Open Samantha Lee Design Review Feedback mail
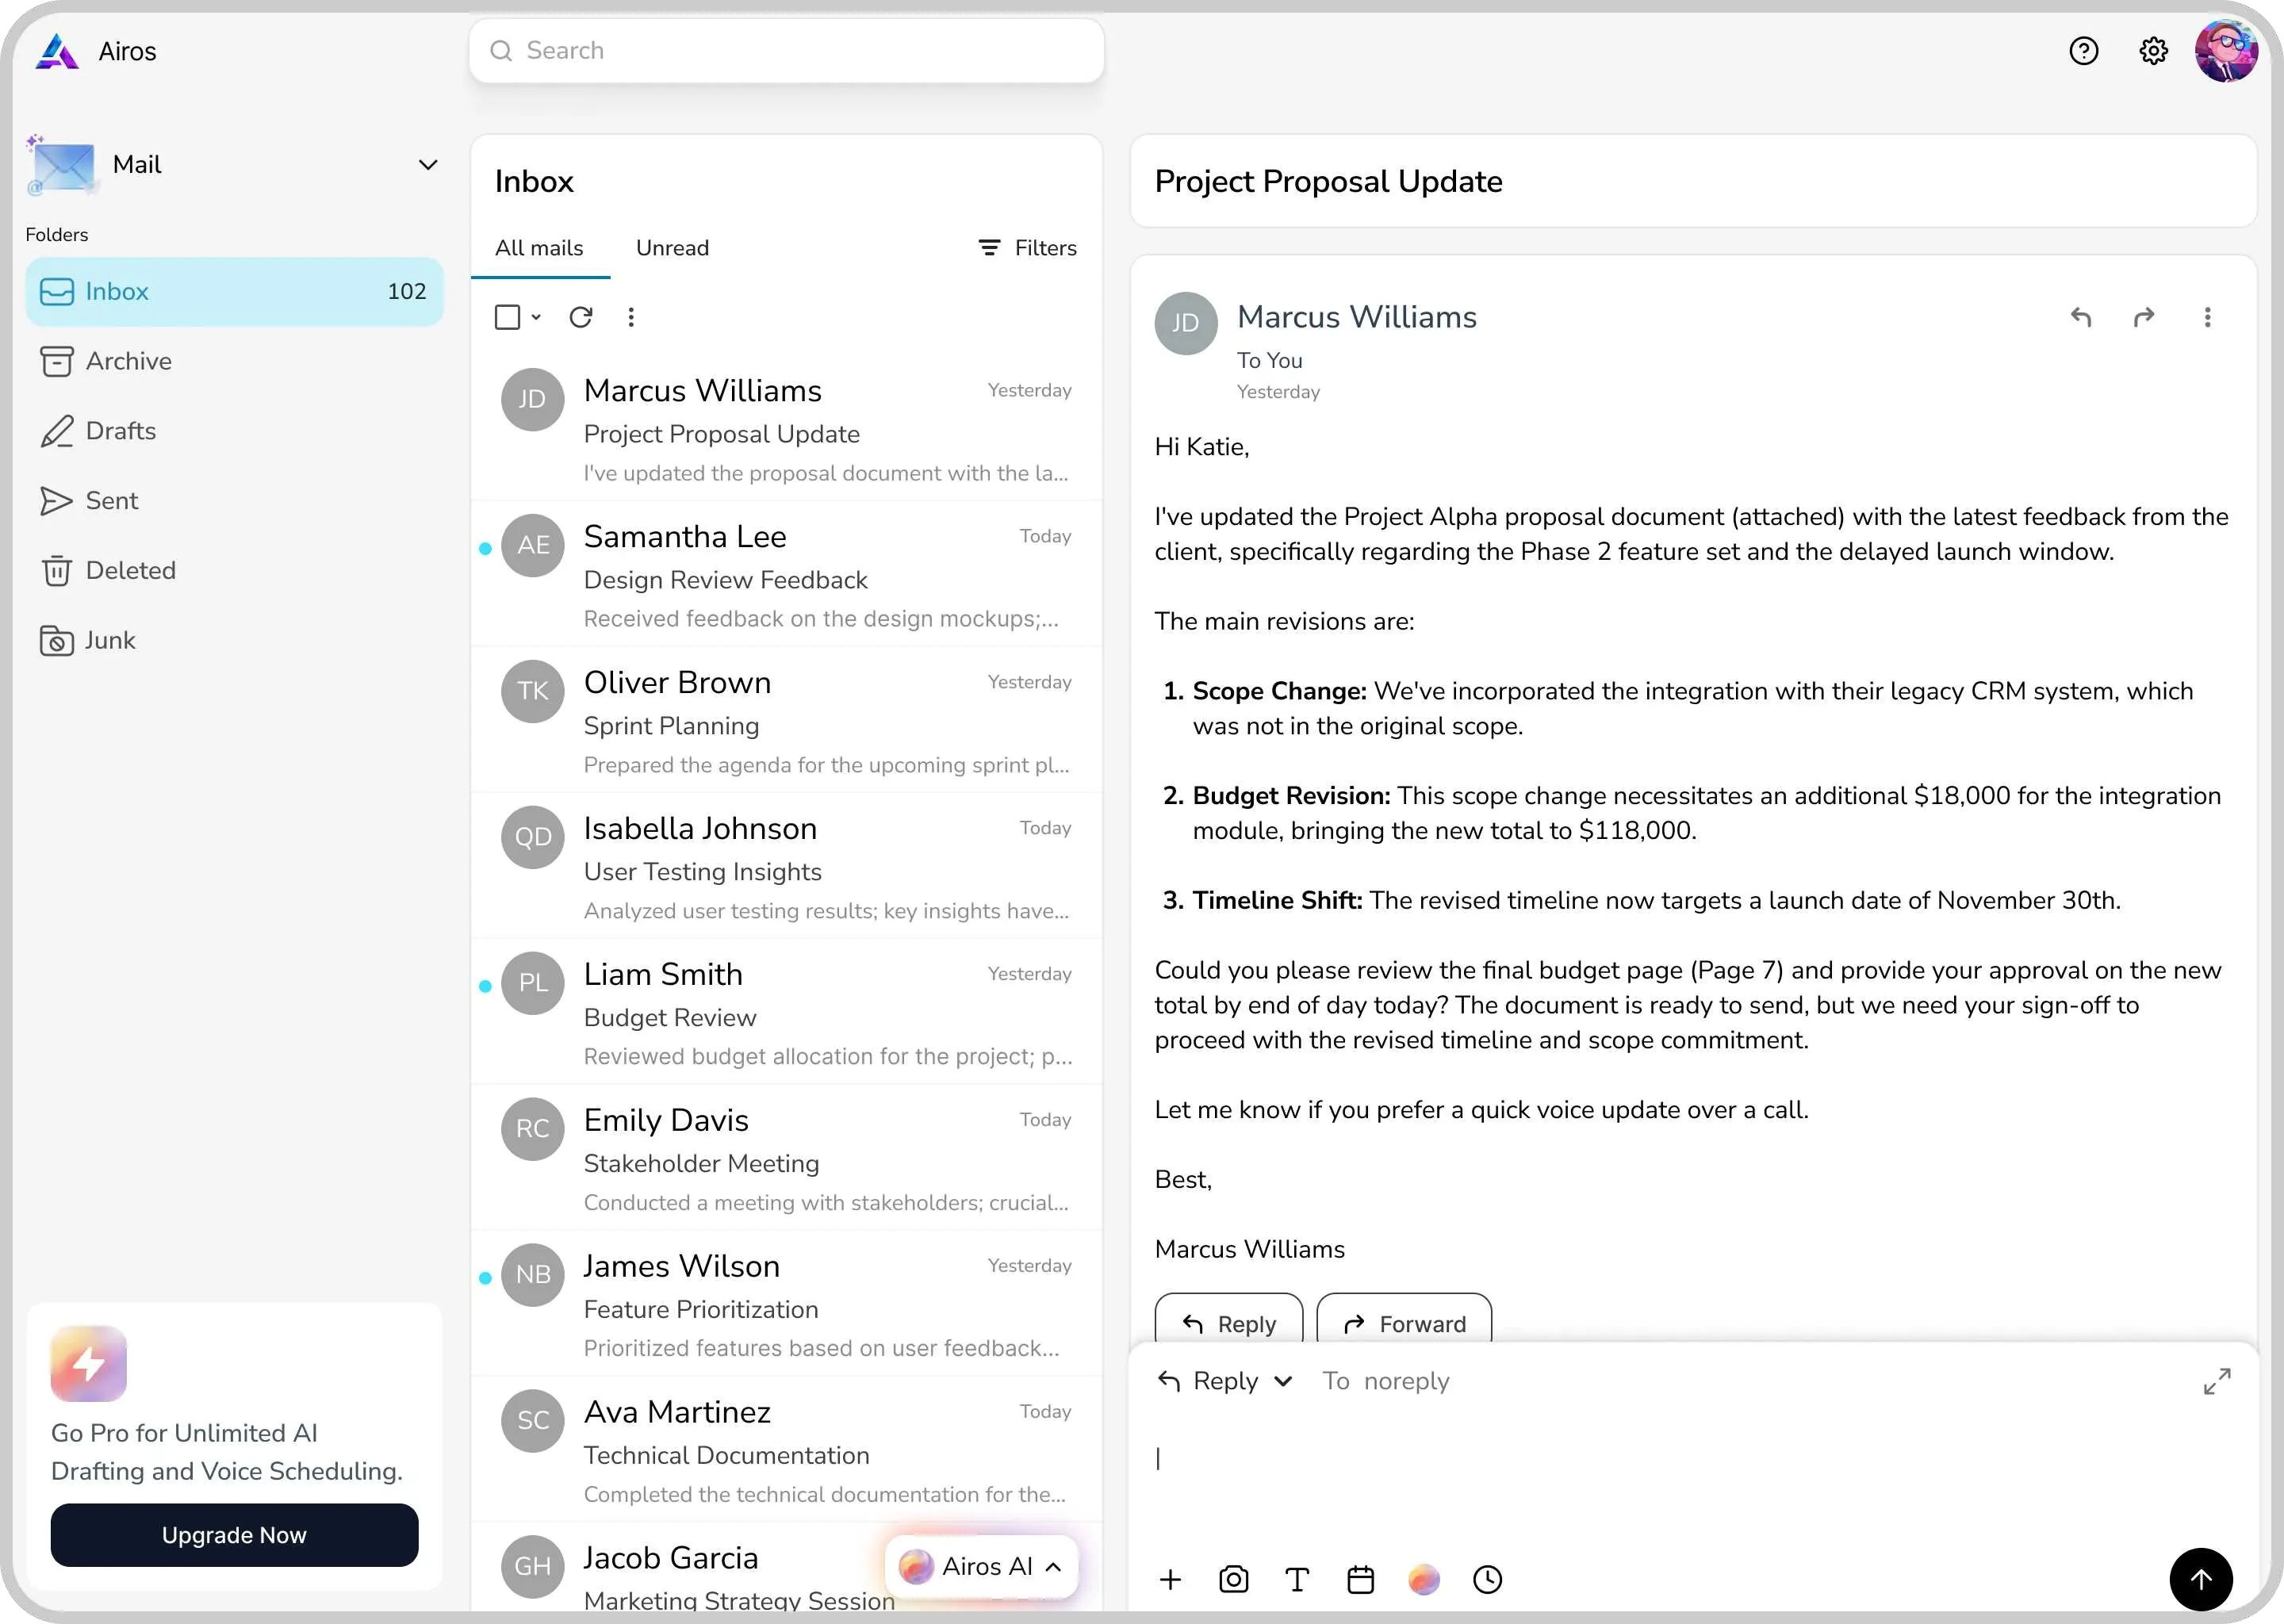This screenshot has height=1624, width=2284. click(x=786, y=574)
